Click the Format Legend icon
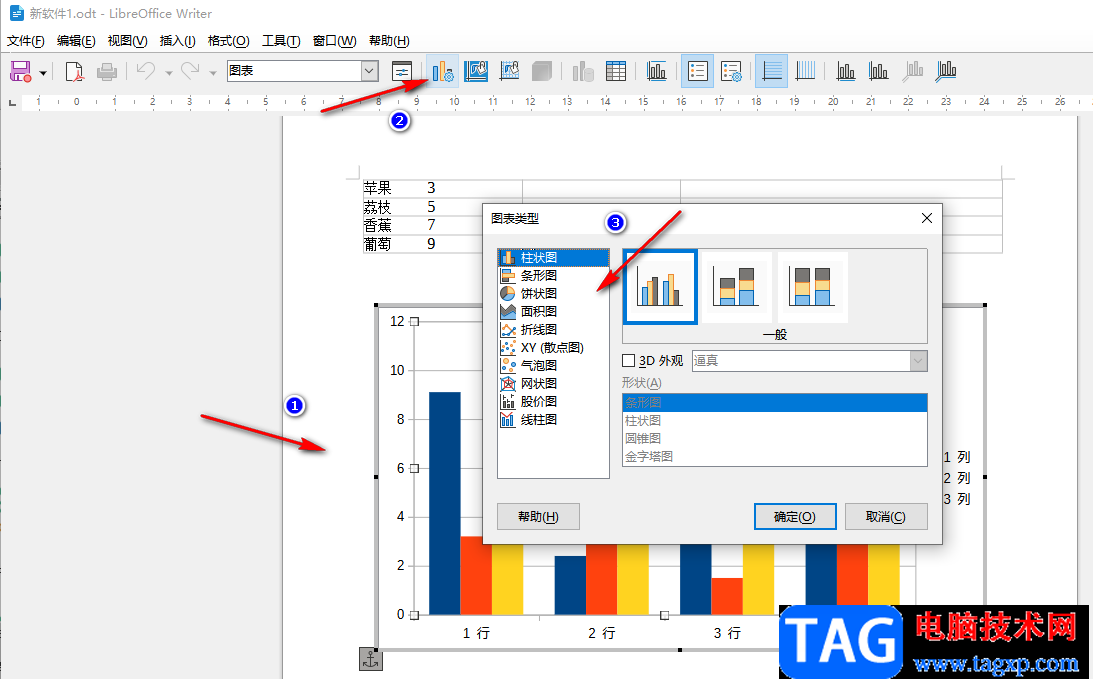Screen dimensions: 1093x679 click(x=731, y=71)
